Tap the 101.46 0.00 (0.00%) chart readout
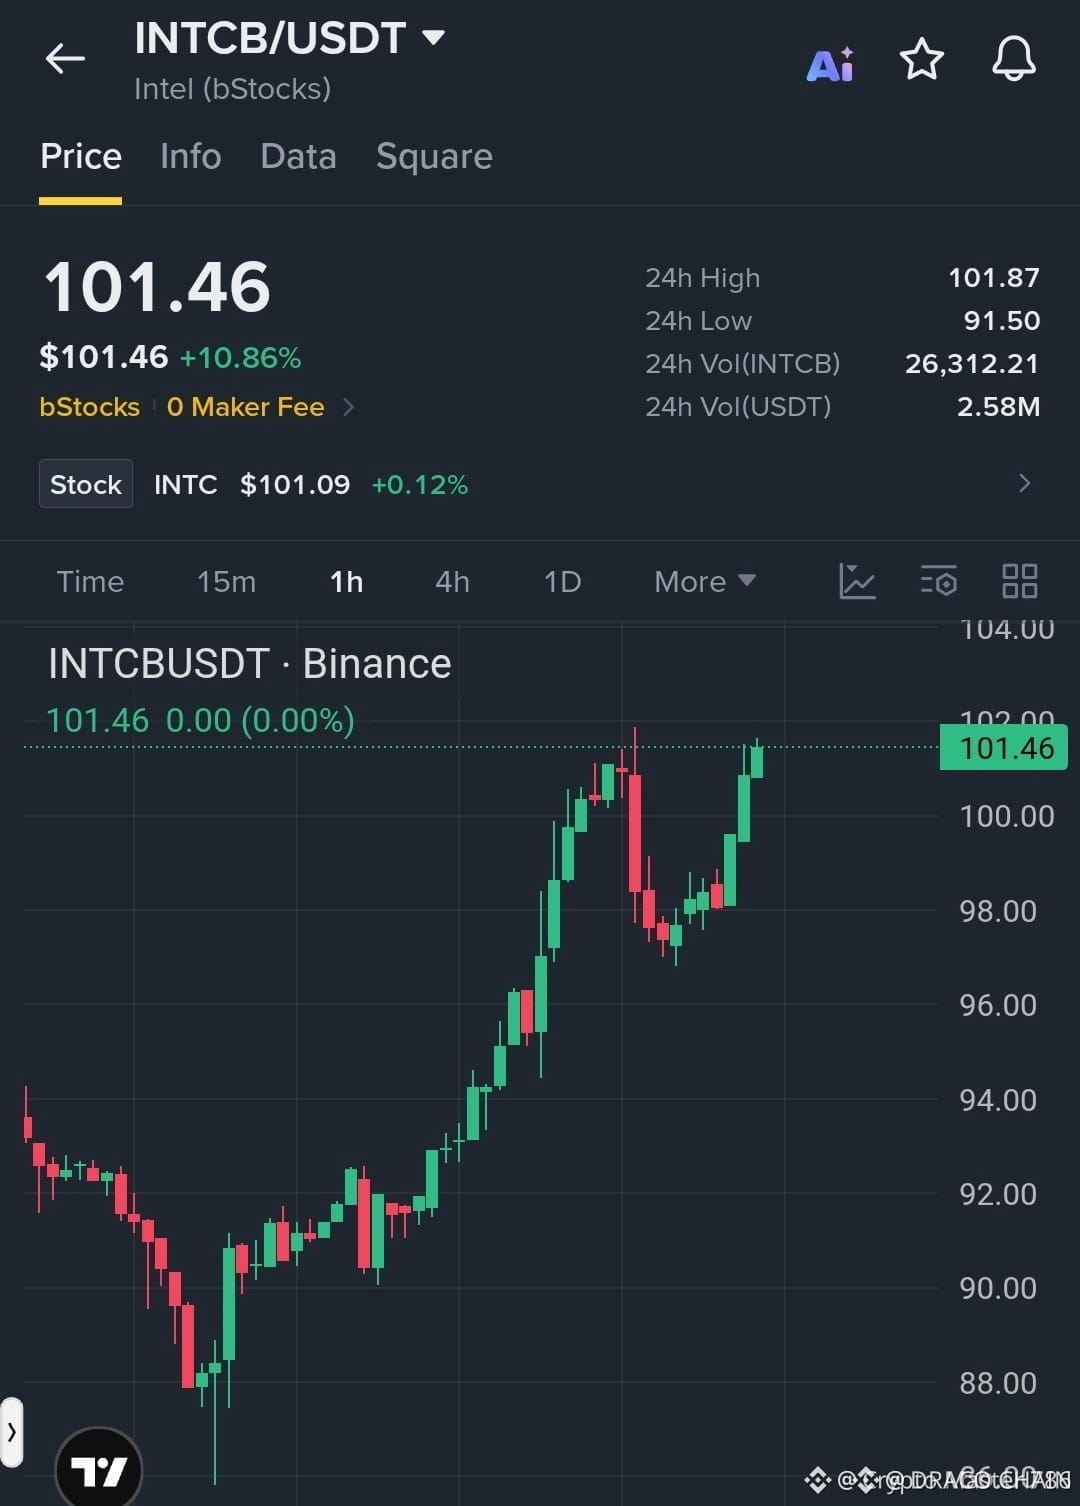Screen dimensions: 1080x1506 click(200, 720)
